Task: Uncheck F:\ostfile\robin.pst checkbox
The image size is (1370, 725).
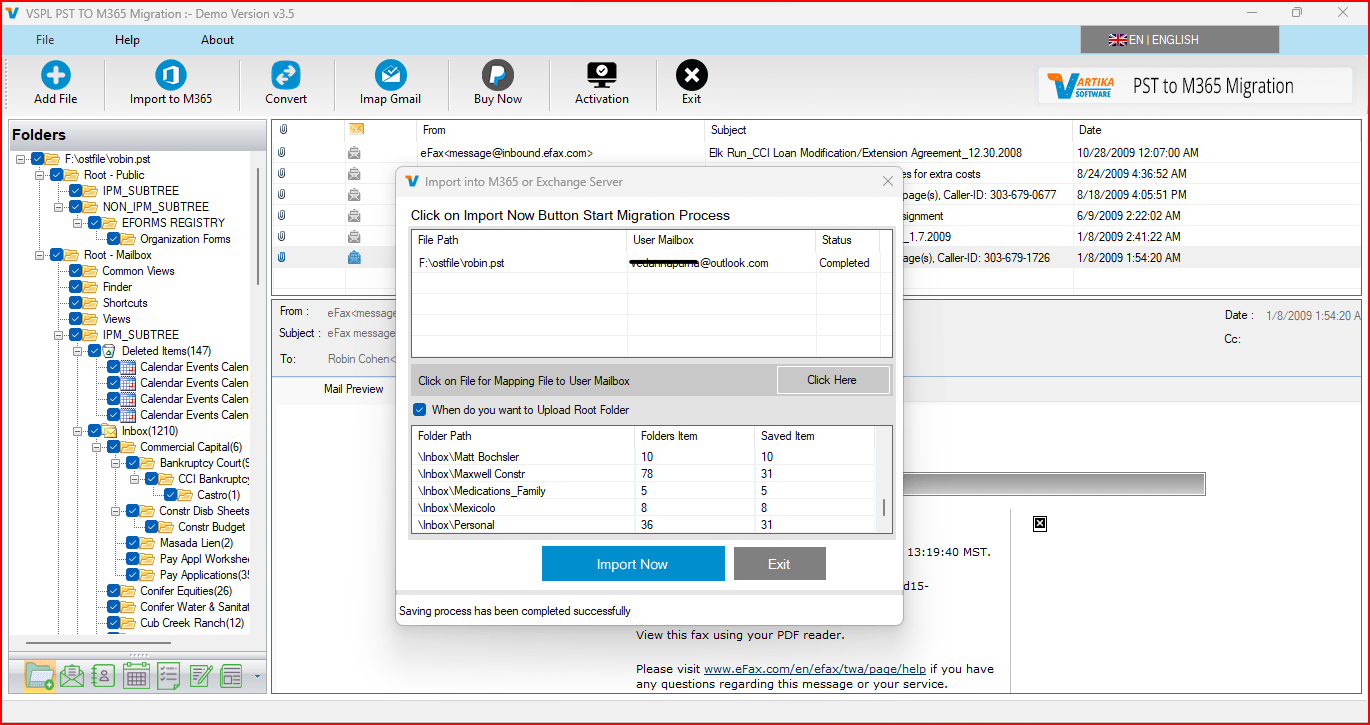Action: (38, 159)
